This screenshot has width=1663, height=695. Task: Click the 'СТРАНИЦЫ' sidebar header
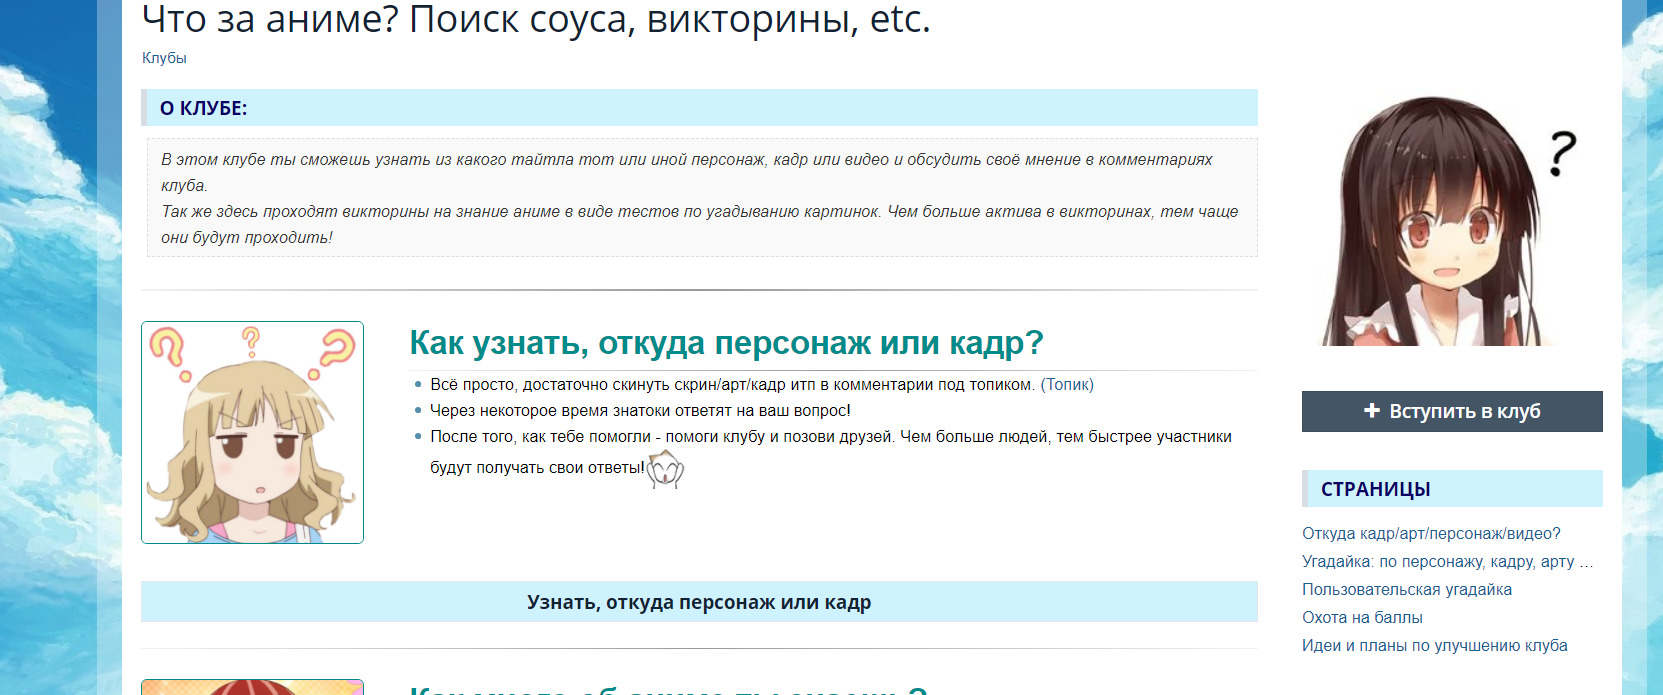point(1375,489)
